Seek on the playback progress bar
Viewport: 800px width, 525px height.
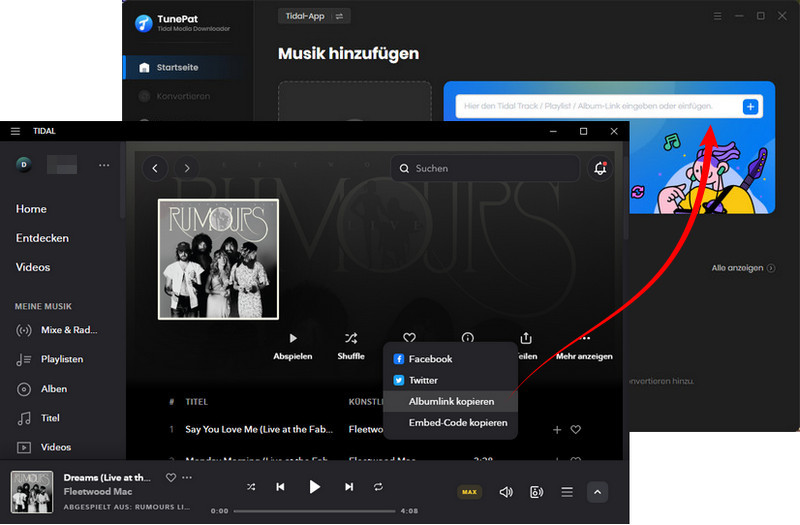click(314, 511)
